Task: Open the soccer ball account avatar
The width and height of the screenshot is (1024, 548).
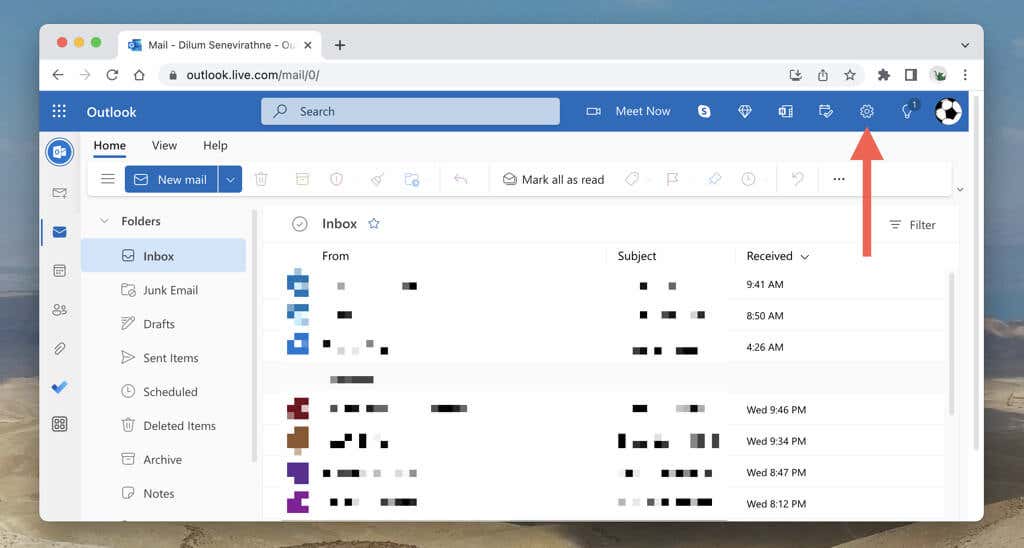Action: tap(948, 112)
